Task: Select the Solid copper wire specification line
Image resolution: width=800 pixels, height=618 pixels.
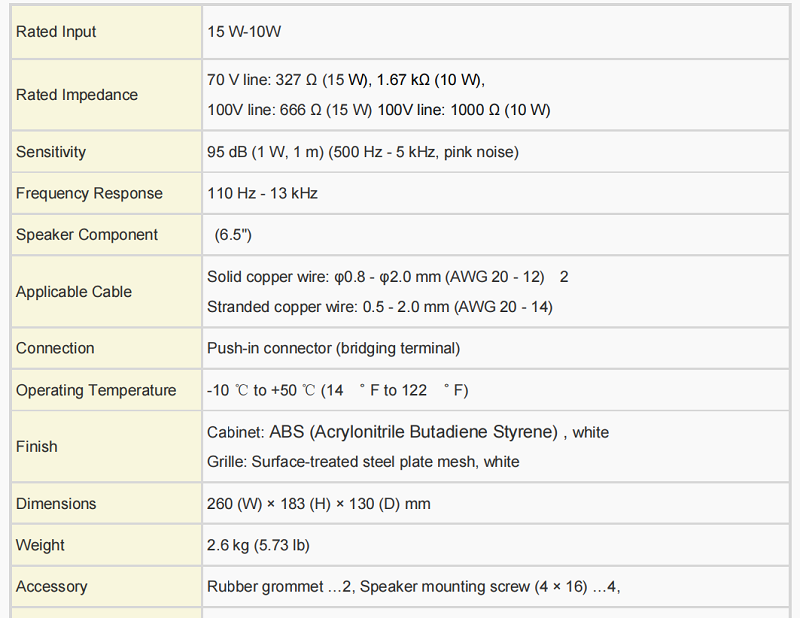Action: (375, 276)
